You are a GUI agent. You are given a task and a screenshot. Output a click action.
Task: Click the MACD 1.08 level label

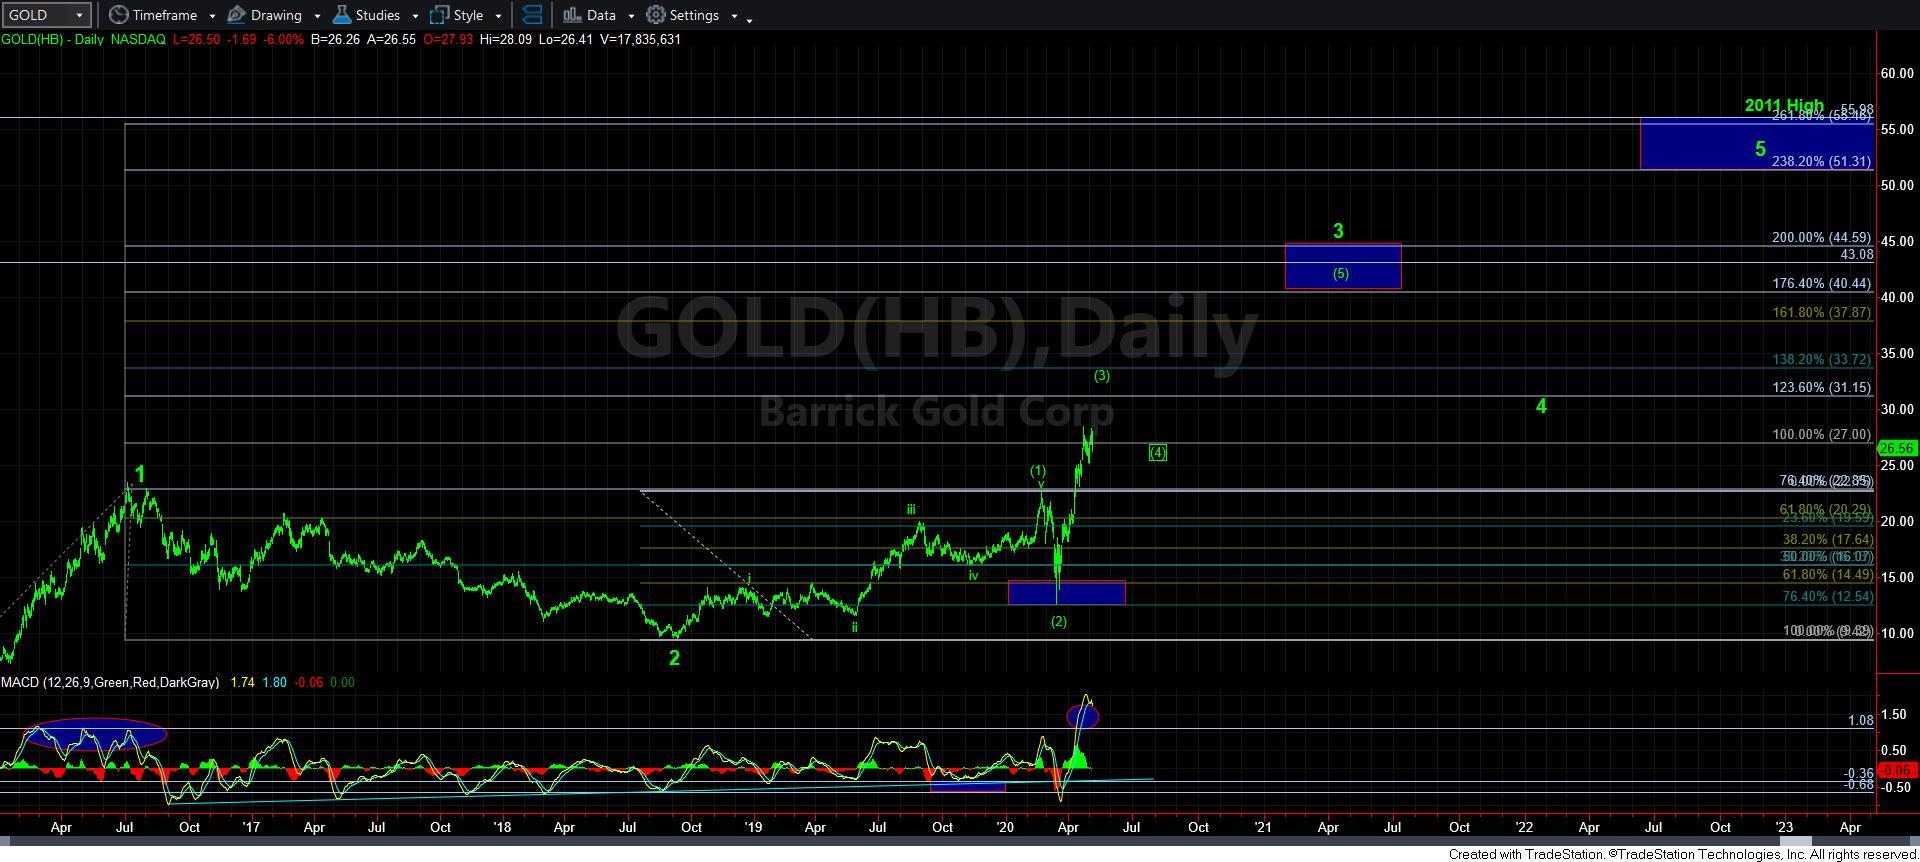1860,720
